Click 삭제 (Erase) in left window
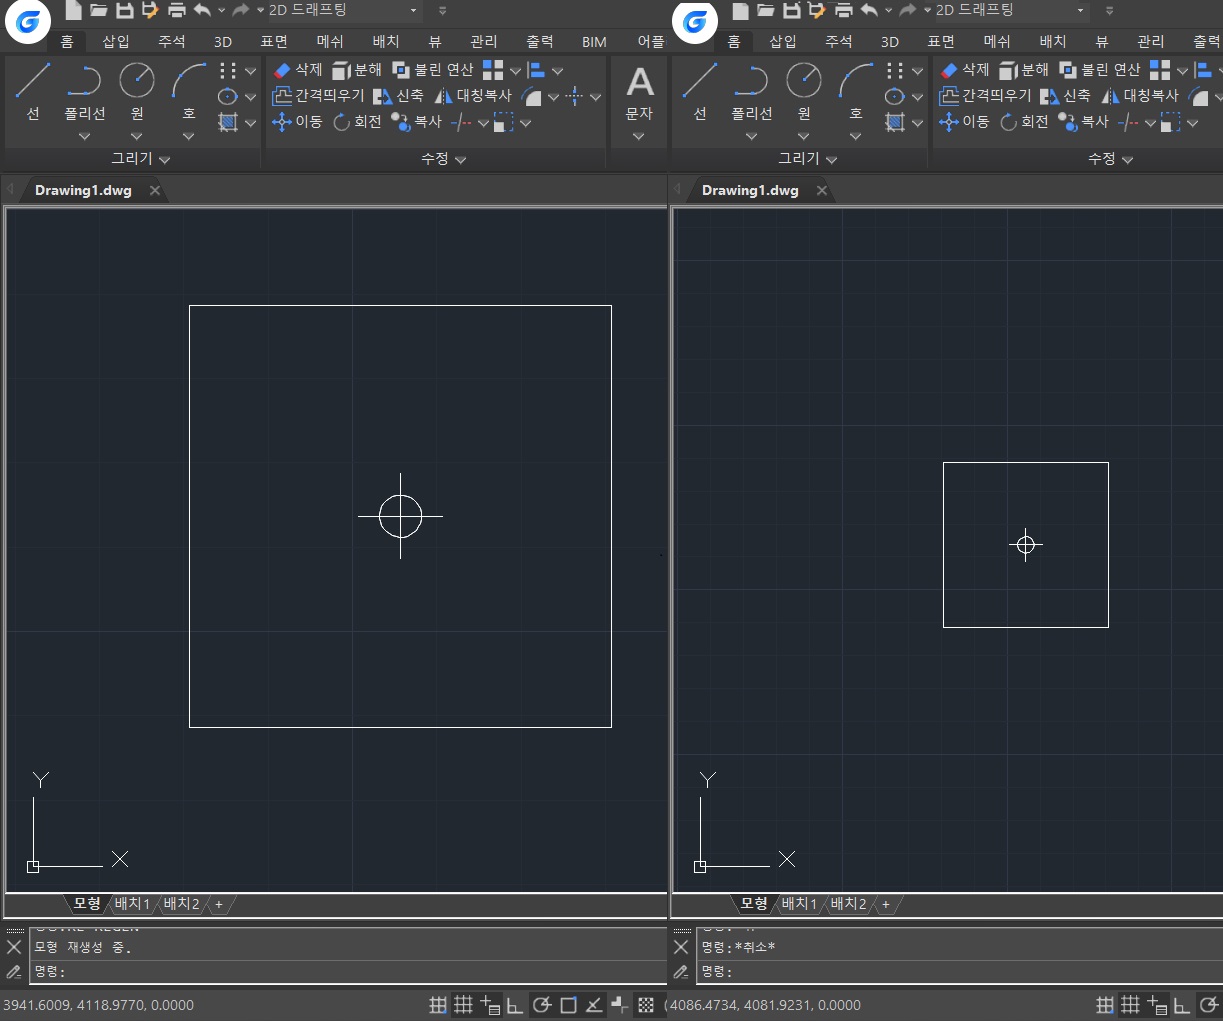The width and height of the screenshot is (1223, 1022). coord(298,70)
